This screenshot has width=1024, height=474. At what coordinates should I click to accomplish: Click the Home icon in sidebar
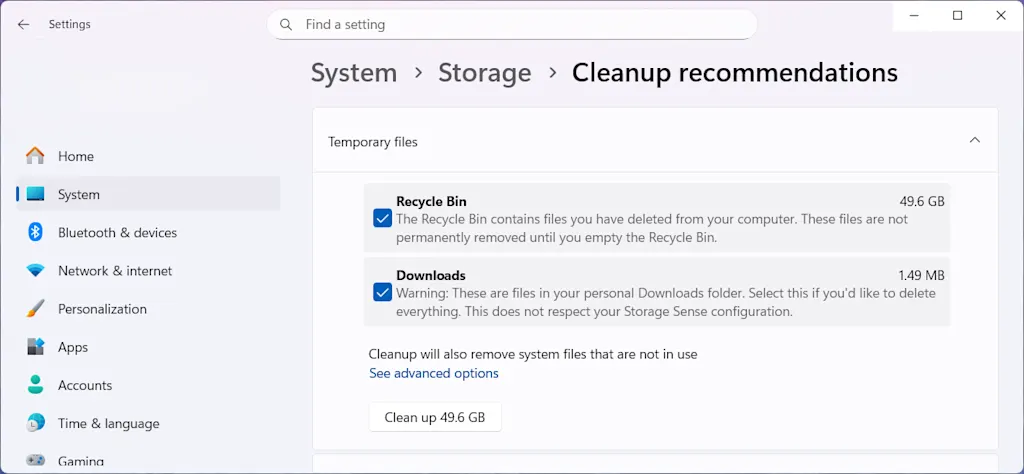click(x=35, y=156)
